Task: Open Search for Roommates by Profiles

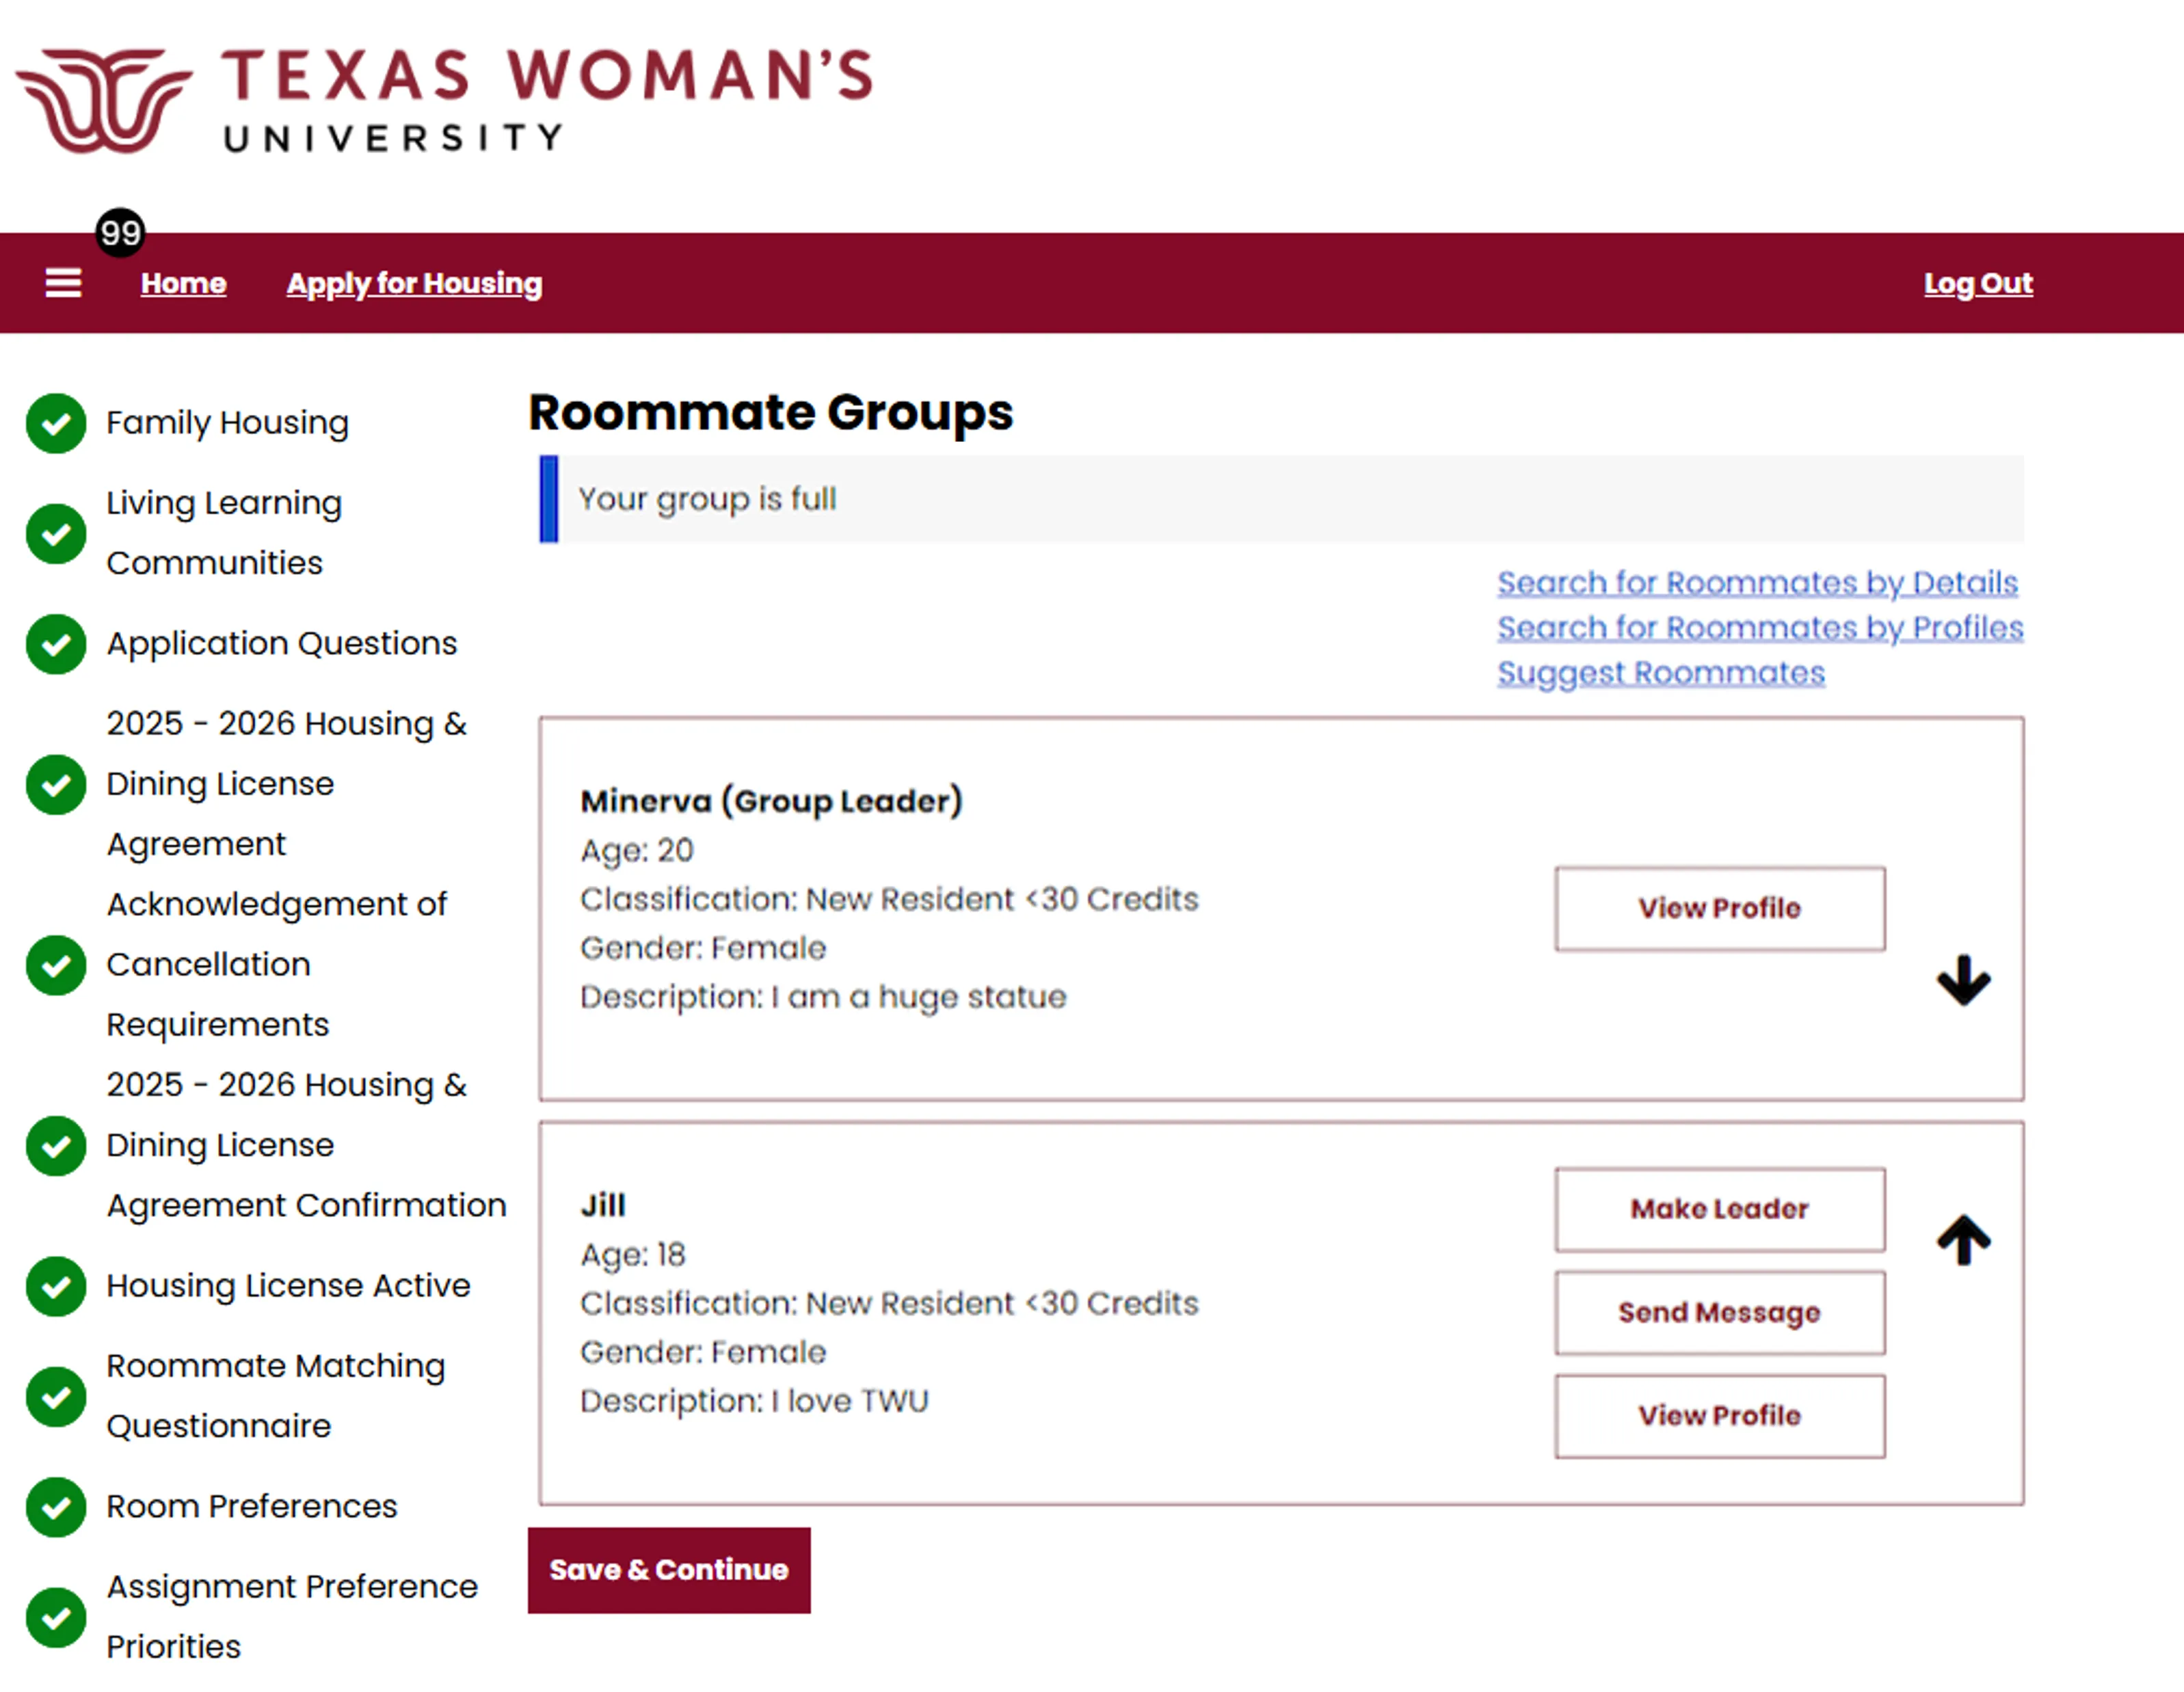Action: tap(1759, 627)
